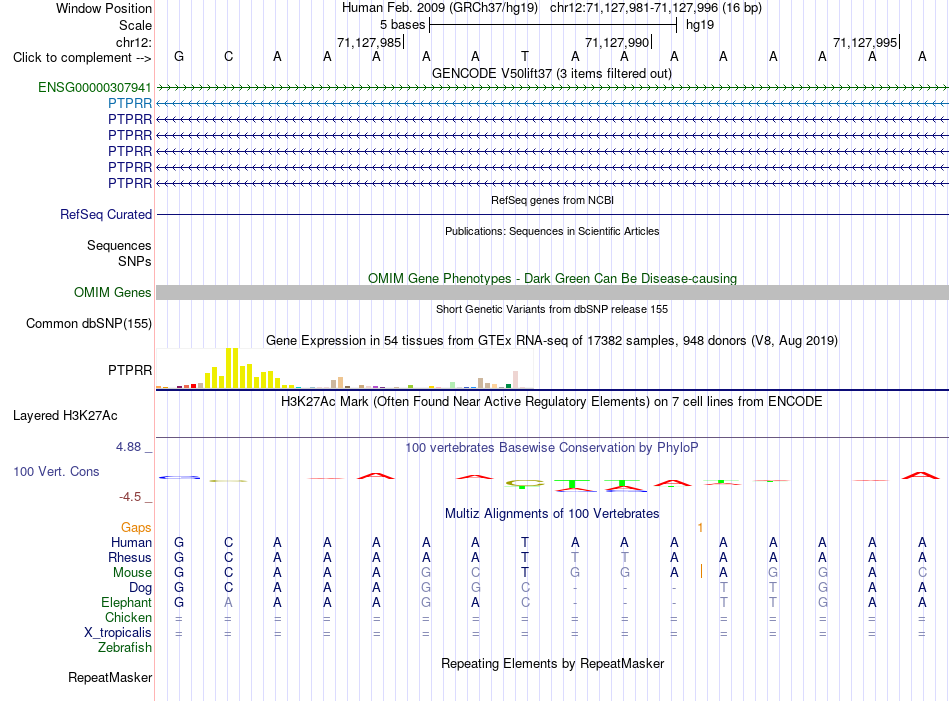Click the light blue PTPRR transcript label
The width and height of the screenshot is (950, 701).
130,103
